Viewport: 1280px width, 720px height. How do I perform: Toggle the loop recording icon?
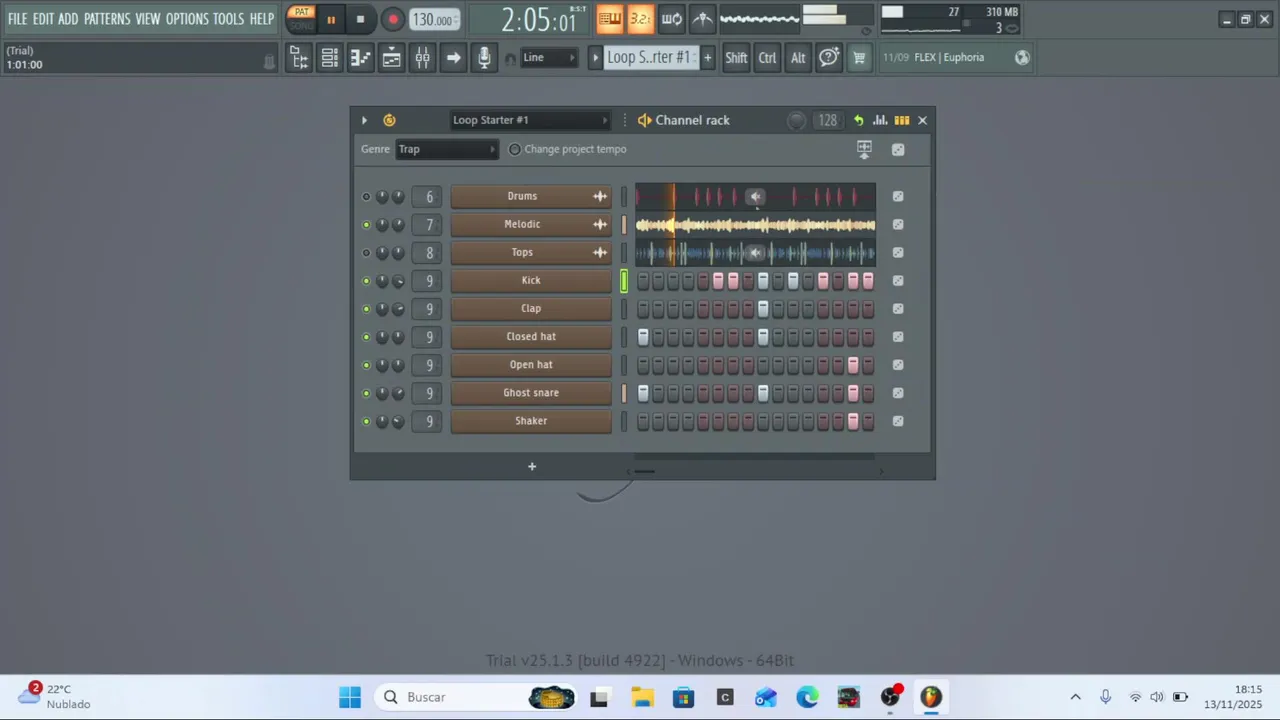672,18
